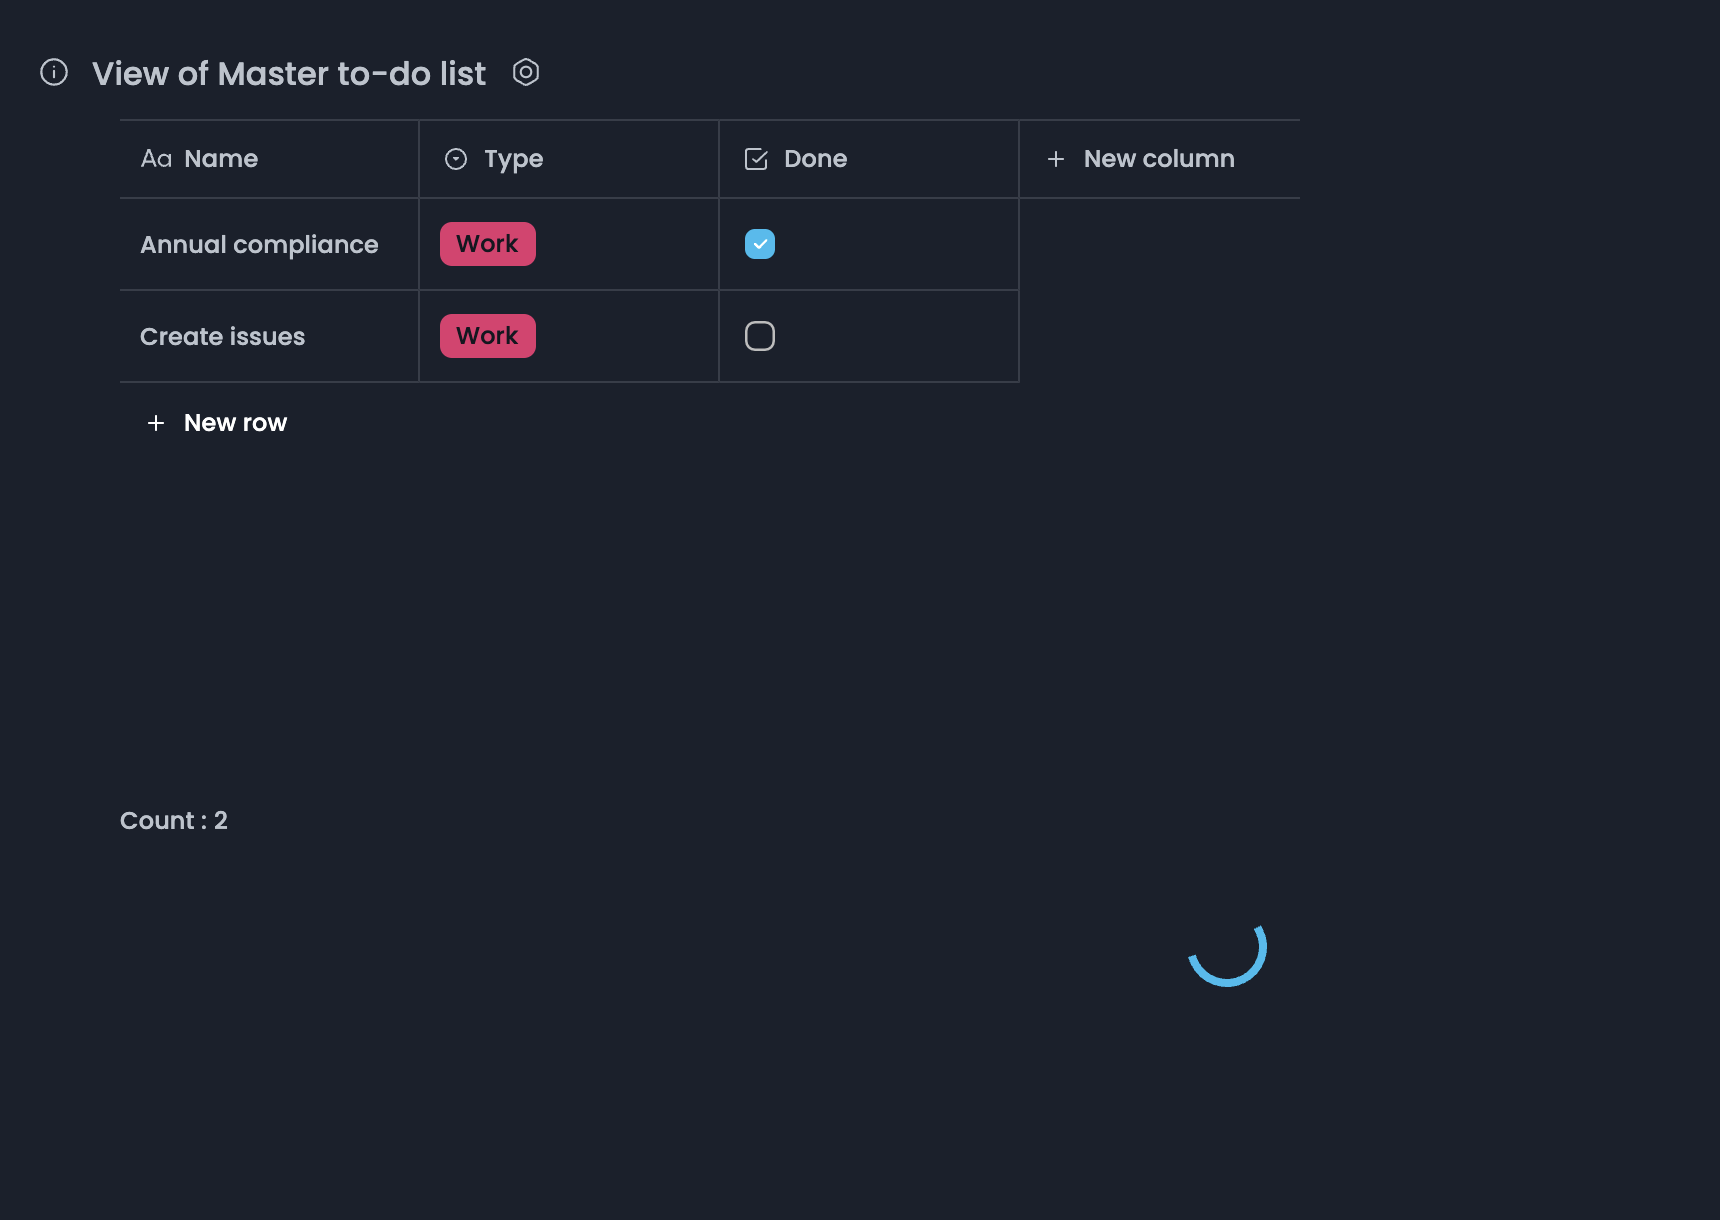Screen dimensions: 1720x1220
Task: Uncheck Done for Annual compliance
Action: (x=760, y=244)
